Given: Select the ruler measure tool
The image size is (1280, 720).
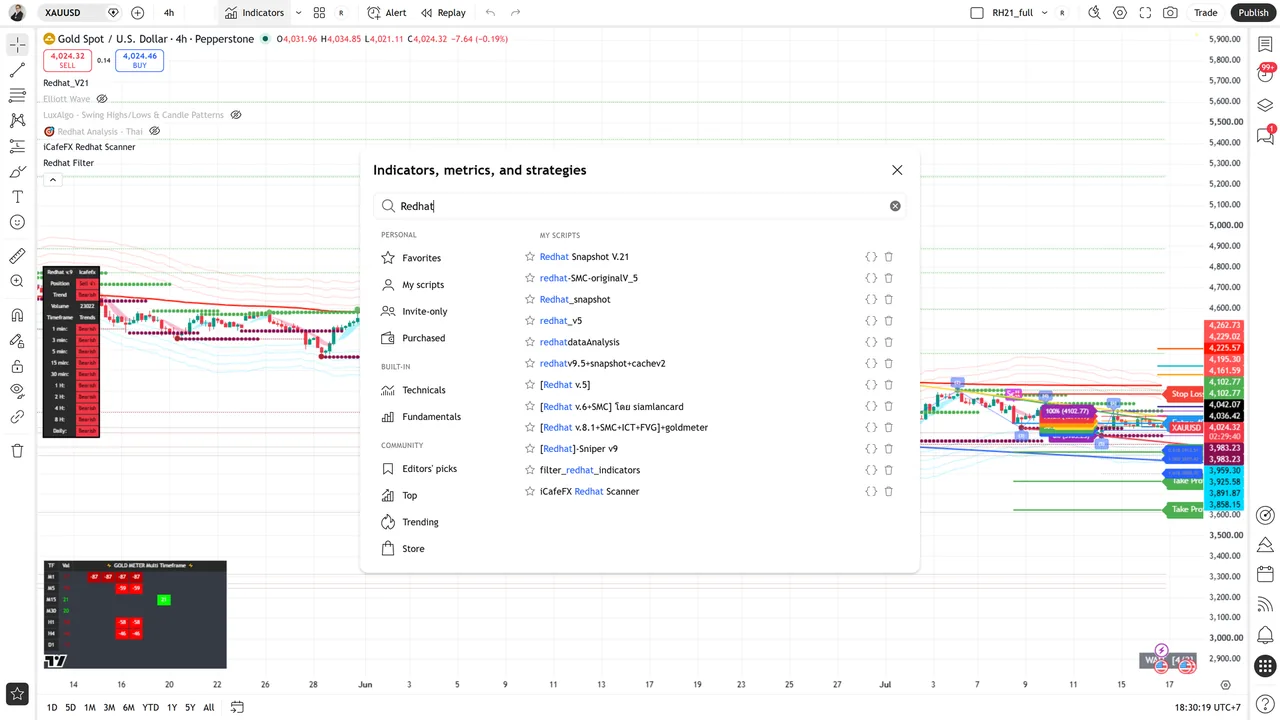Looking at the screenshot, I should click(17, 256).
